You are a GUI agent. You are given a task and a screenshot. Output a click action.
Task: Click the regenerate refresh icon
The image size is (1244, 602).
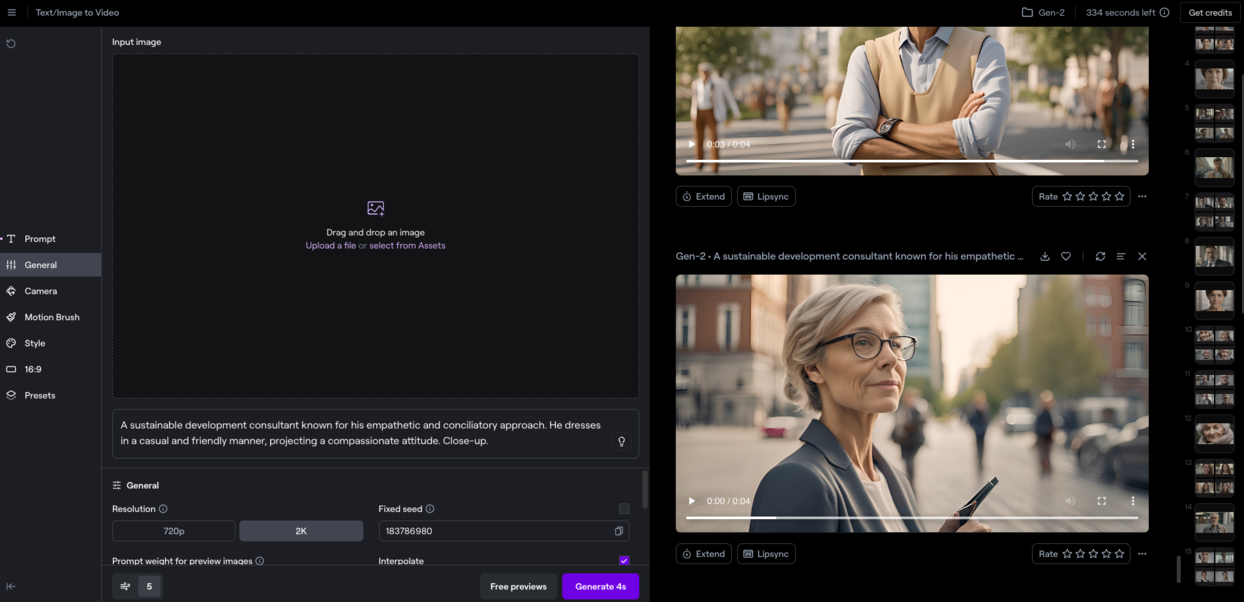(1100, 257)
